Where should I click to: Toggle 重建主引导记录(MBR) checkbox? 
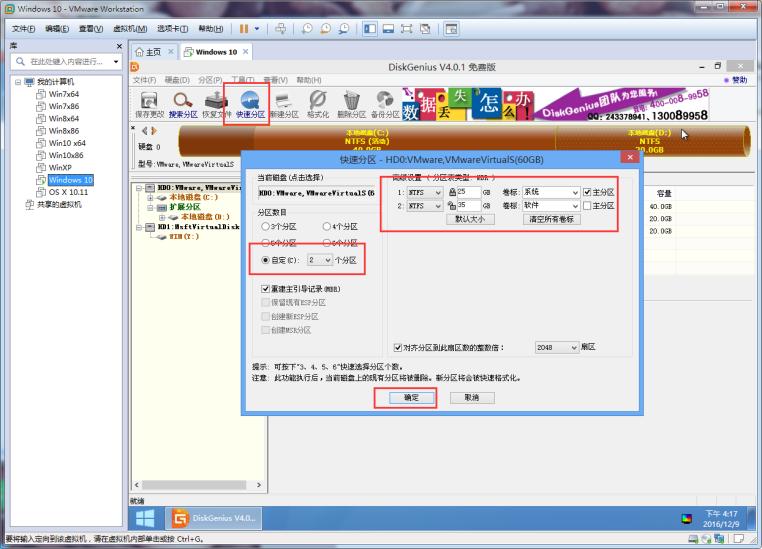pyautogui.click(x=265, y=289)
